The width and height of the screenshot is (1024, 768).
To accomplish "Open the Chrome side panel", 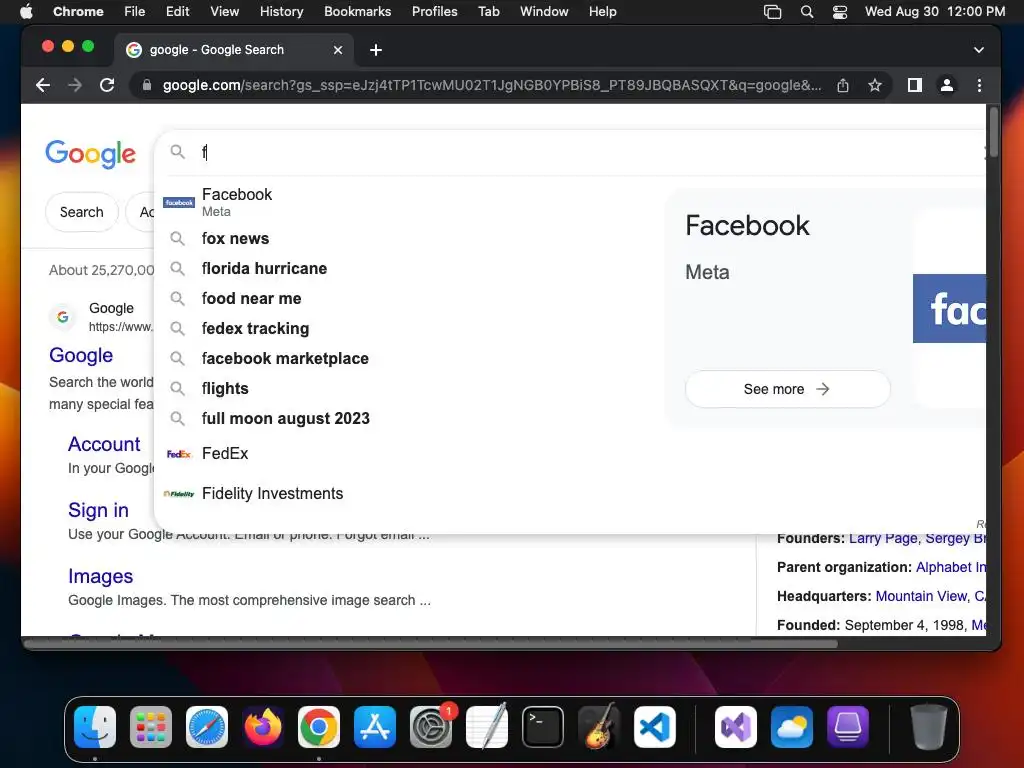I will [x=915, y=86].
